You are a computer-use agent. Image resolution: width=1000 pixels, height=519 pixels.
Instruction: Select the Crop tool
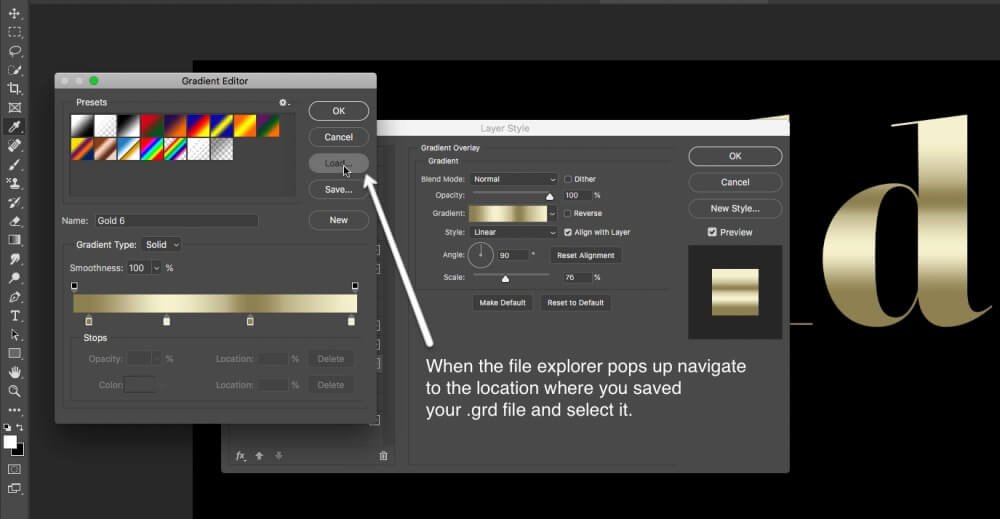(x=15, y=88)
